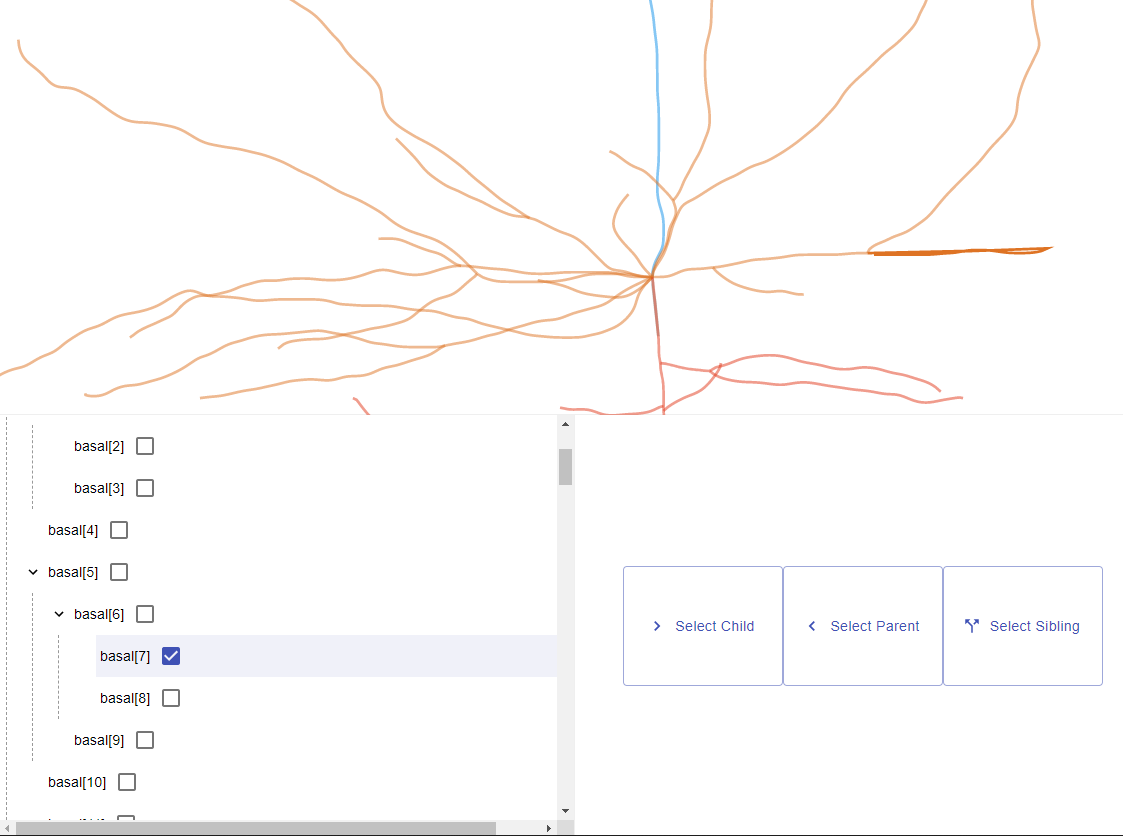
Task: Select the basal[8] tree label
Action: point(125,698)
